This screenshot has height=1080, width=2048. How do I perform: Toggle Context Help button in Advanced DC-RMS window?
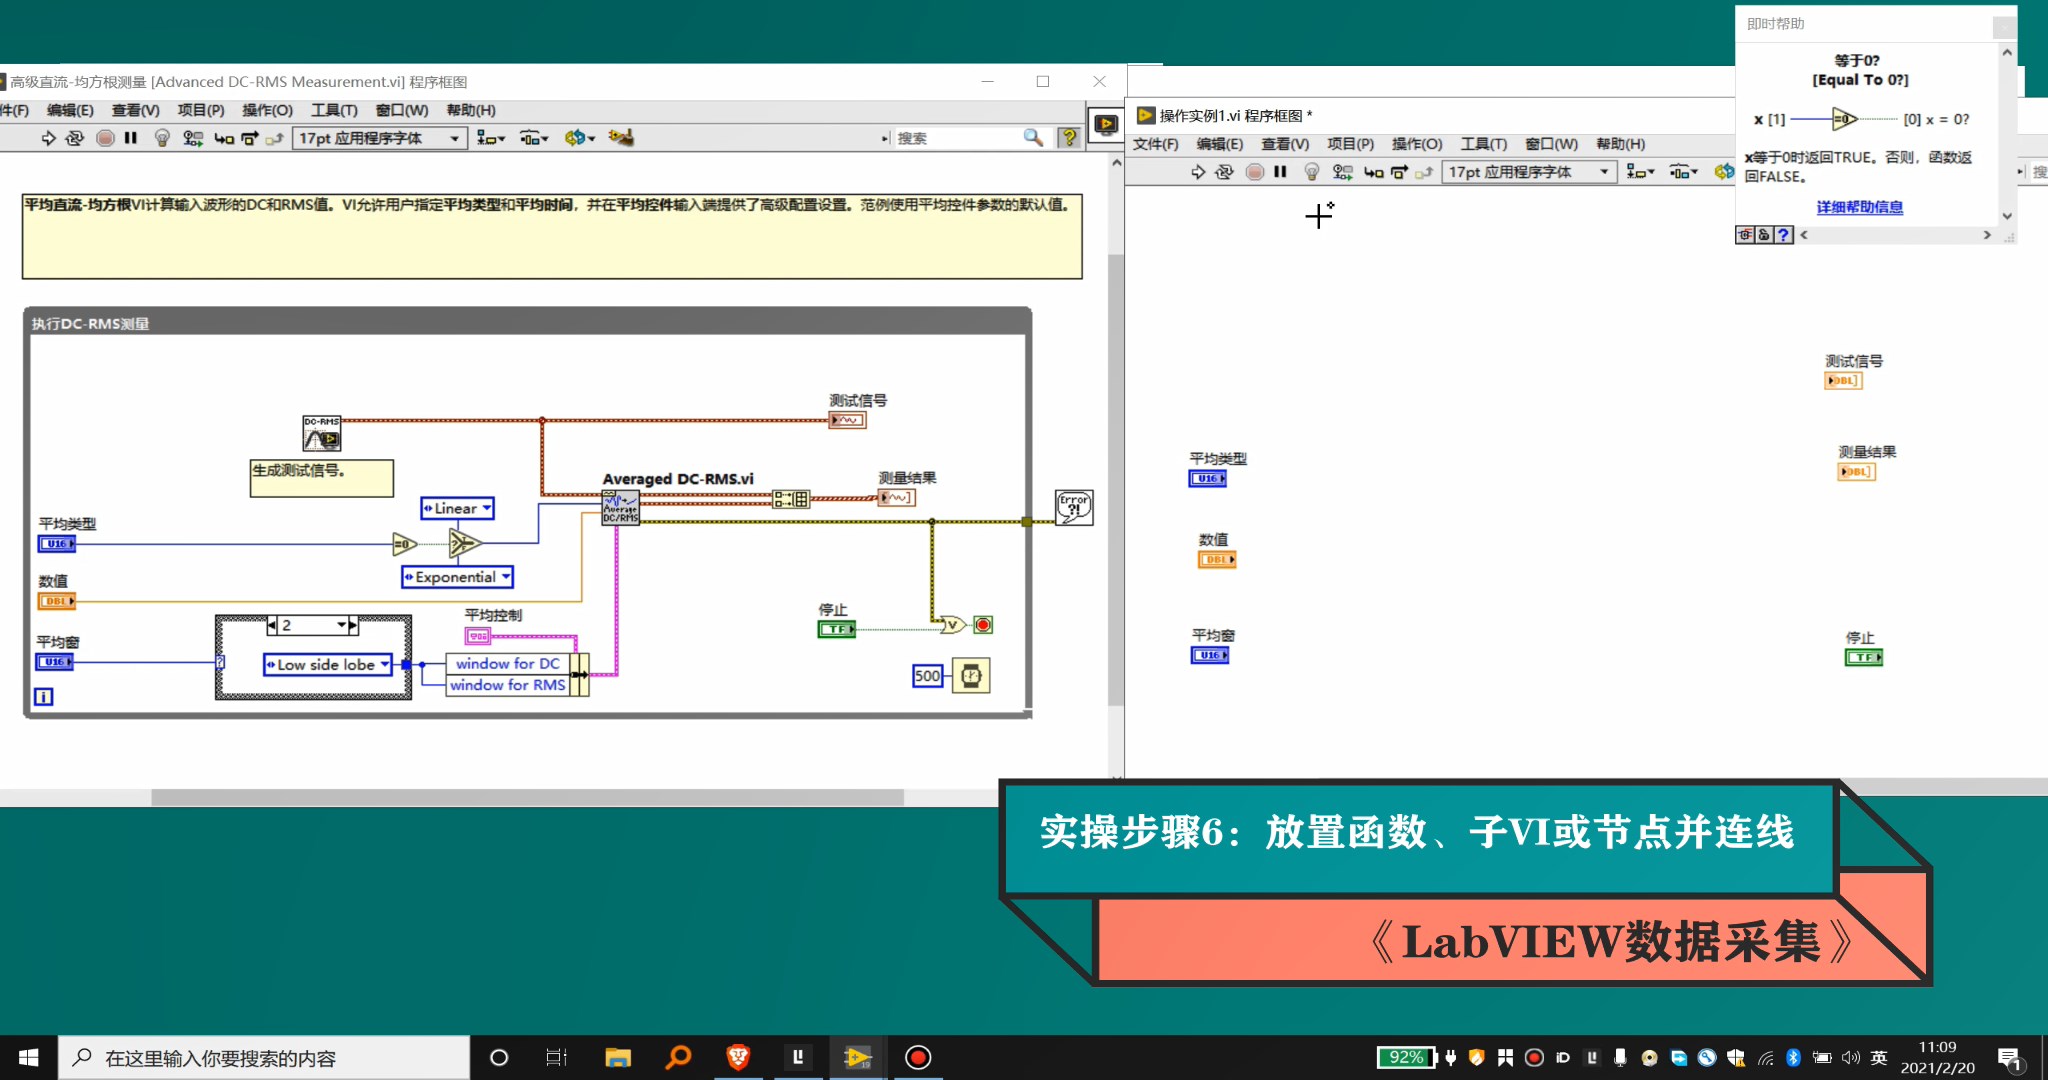tap(1069, 137)
